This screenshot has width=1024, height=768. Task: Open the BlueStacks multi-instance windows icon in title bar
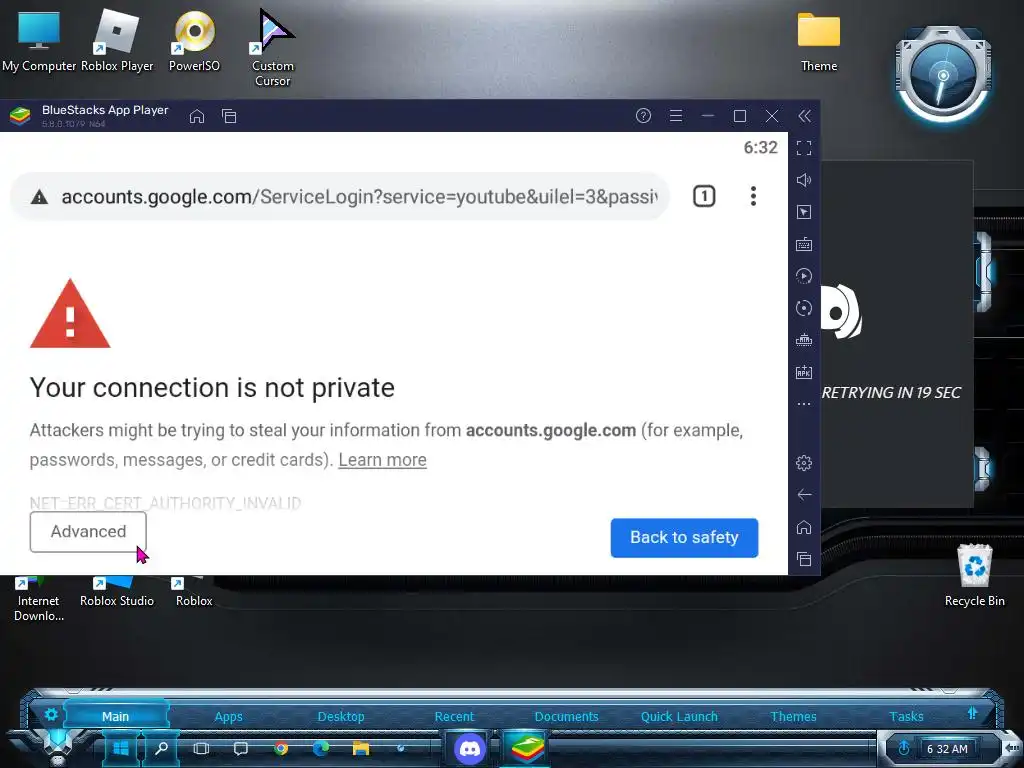pyautogui.click(x=229, y=116)
